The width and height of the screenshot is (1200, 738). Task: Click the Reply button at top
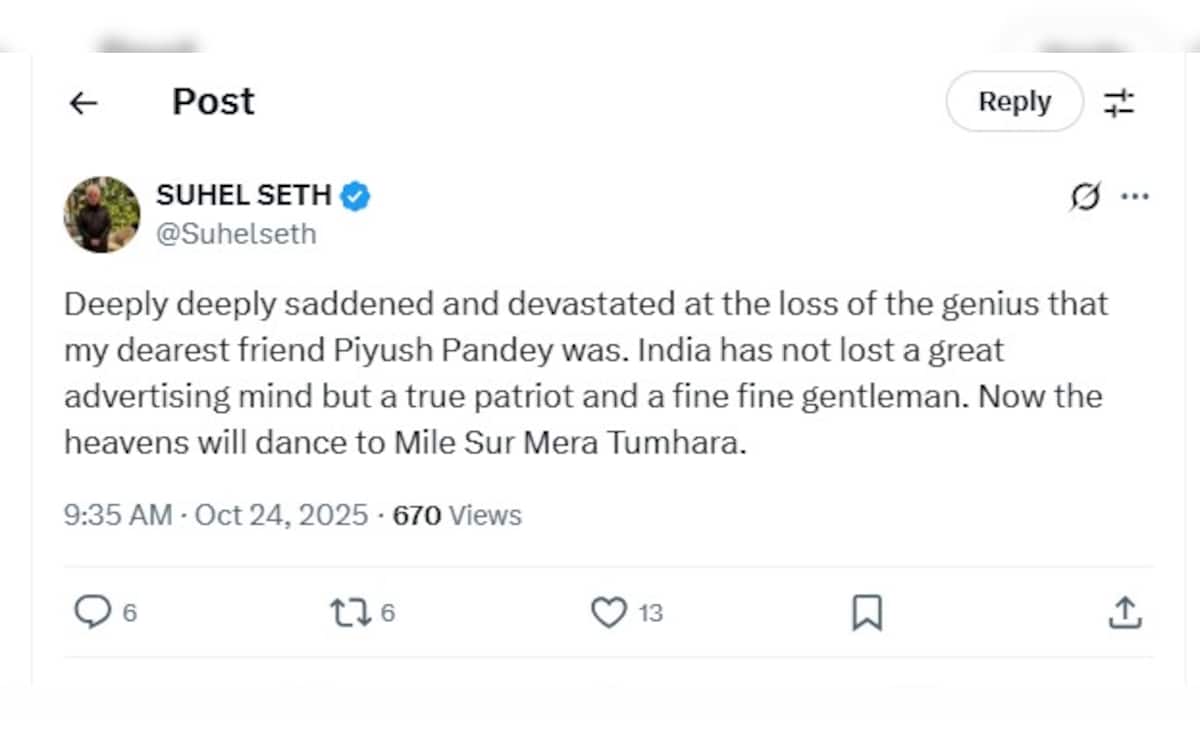pos(1014,102)
